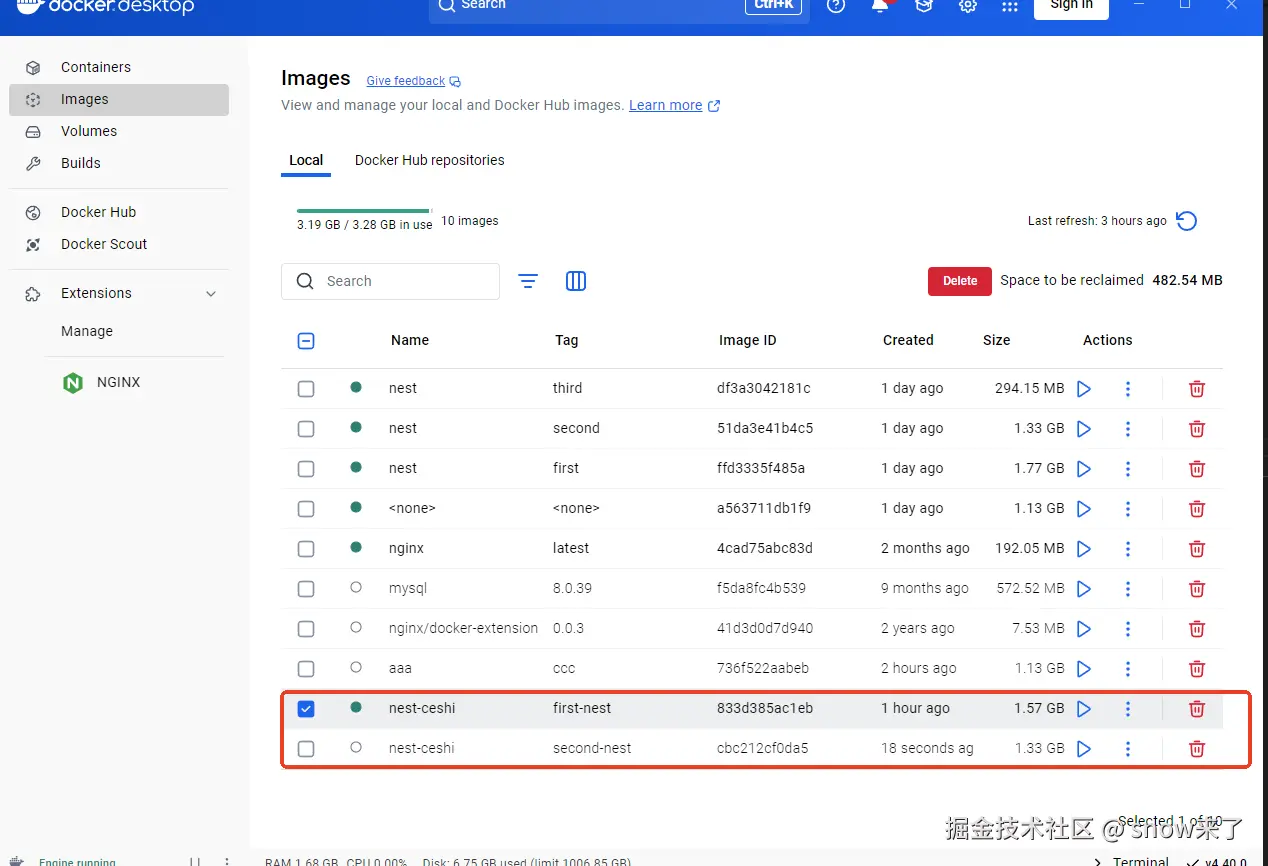Image resolution: width=1268 pixels, height=866 pixels.
Task: Check the mysql image checkbox
Action: click(306, 589)
